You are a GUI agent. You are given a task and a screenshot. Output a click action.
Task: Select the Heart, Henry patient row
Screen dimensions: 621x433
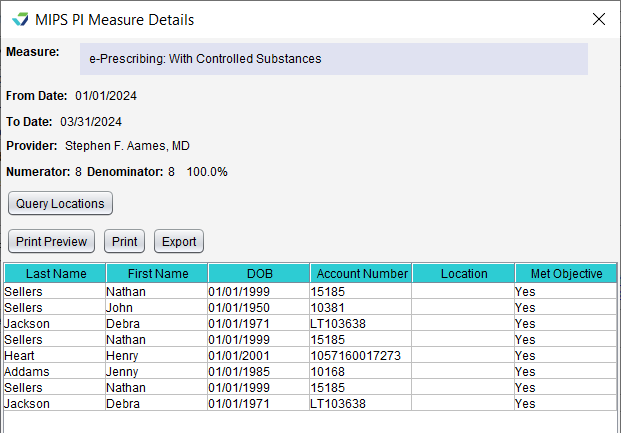click(x=310, y=355)
